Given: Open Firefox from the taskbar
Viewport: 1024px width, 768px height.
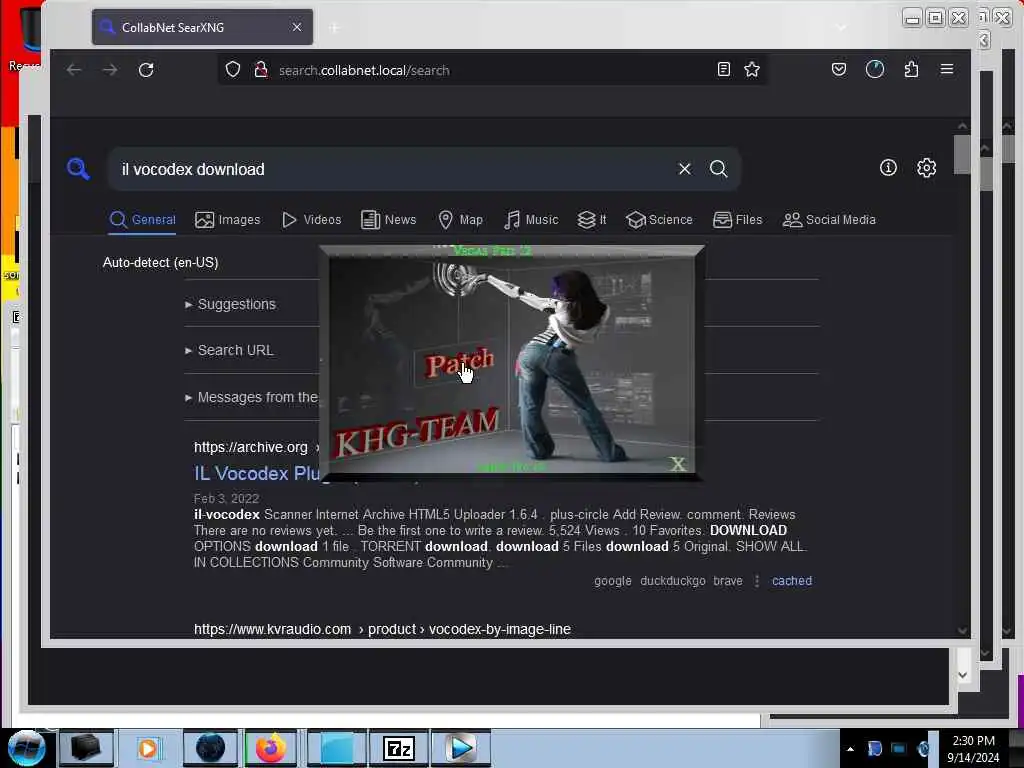Looking at the screenshot, I should tap(270, 748).
